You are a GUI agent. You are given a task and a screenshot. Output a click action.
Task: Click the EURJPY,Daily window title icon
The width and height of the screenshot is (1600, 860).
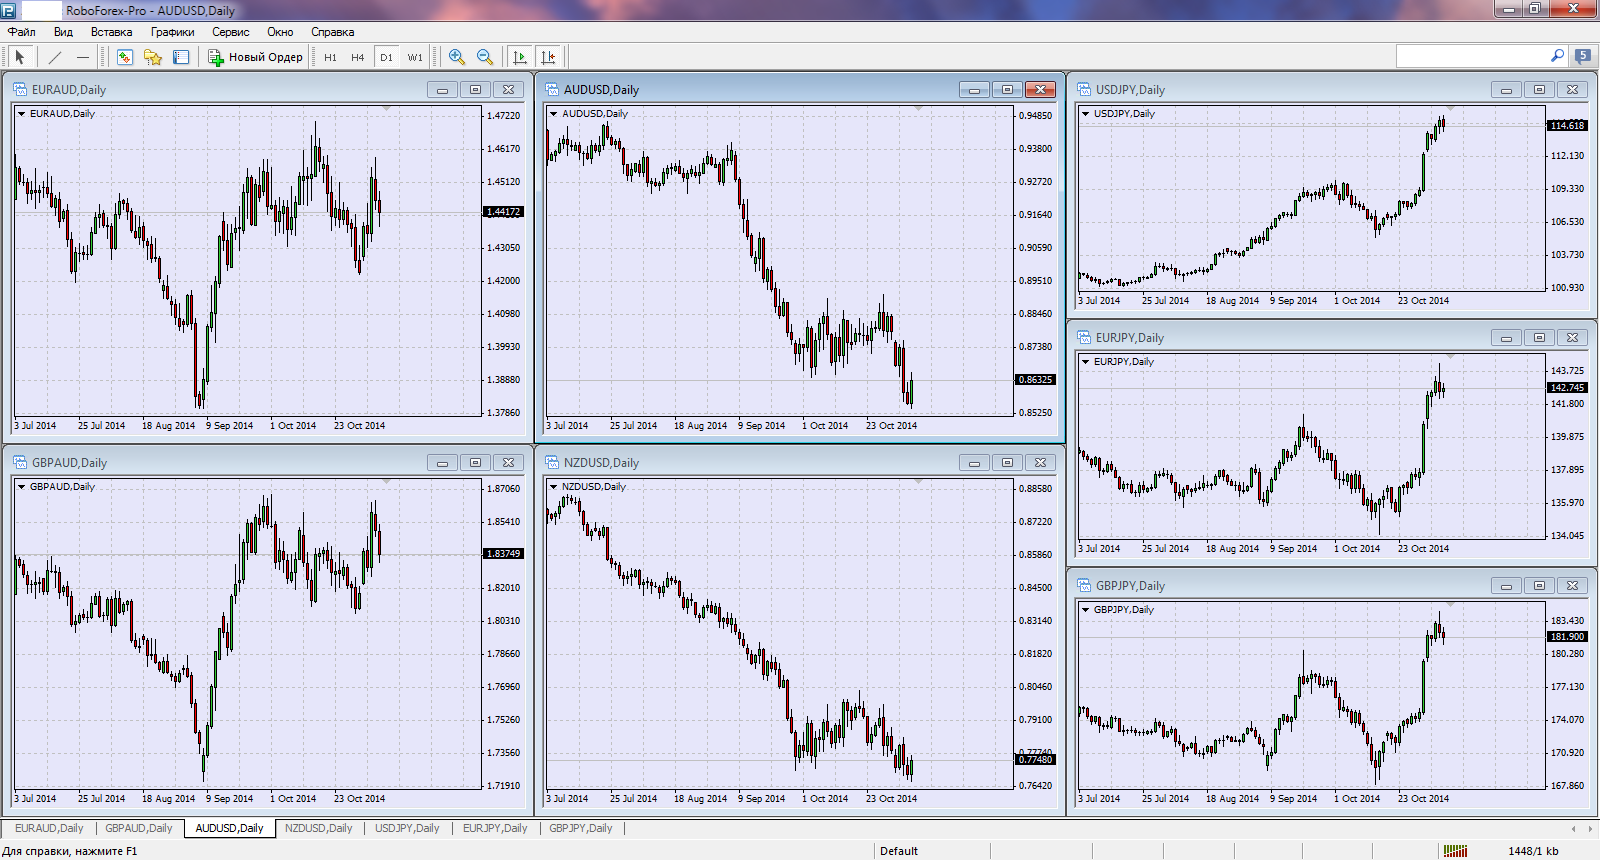click(x=1084, y=337)
